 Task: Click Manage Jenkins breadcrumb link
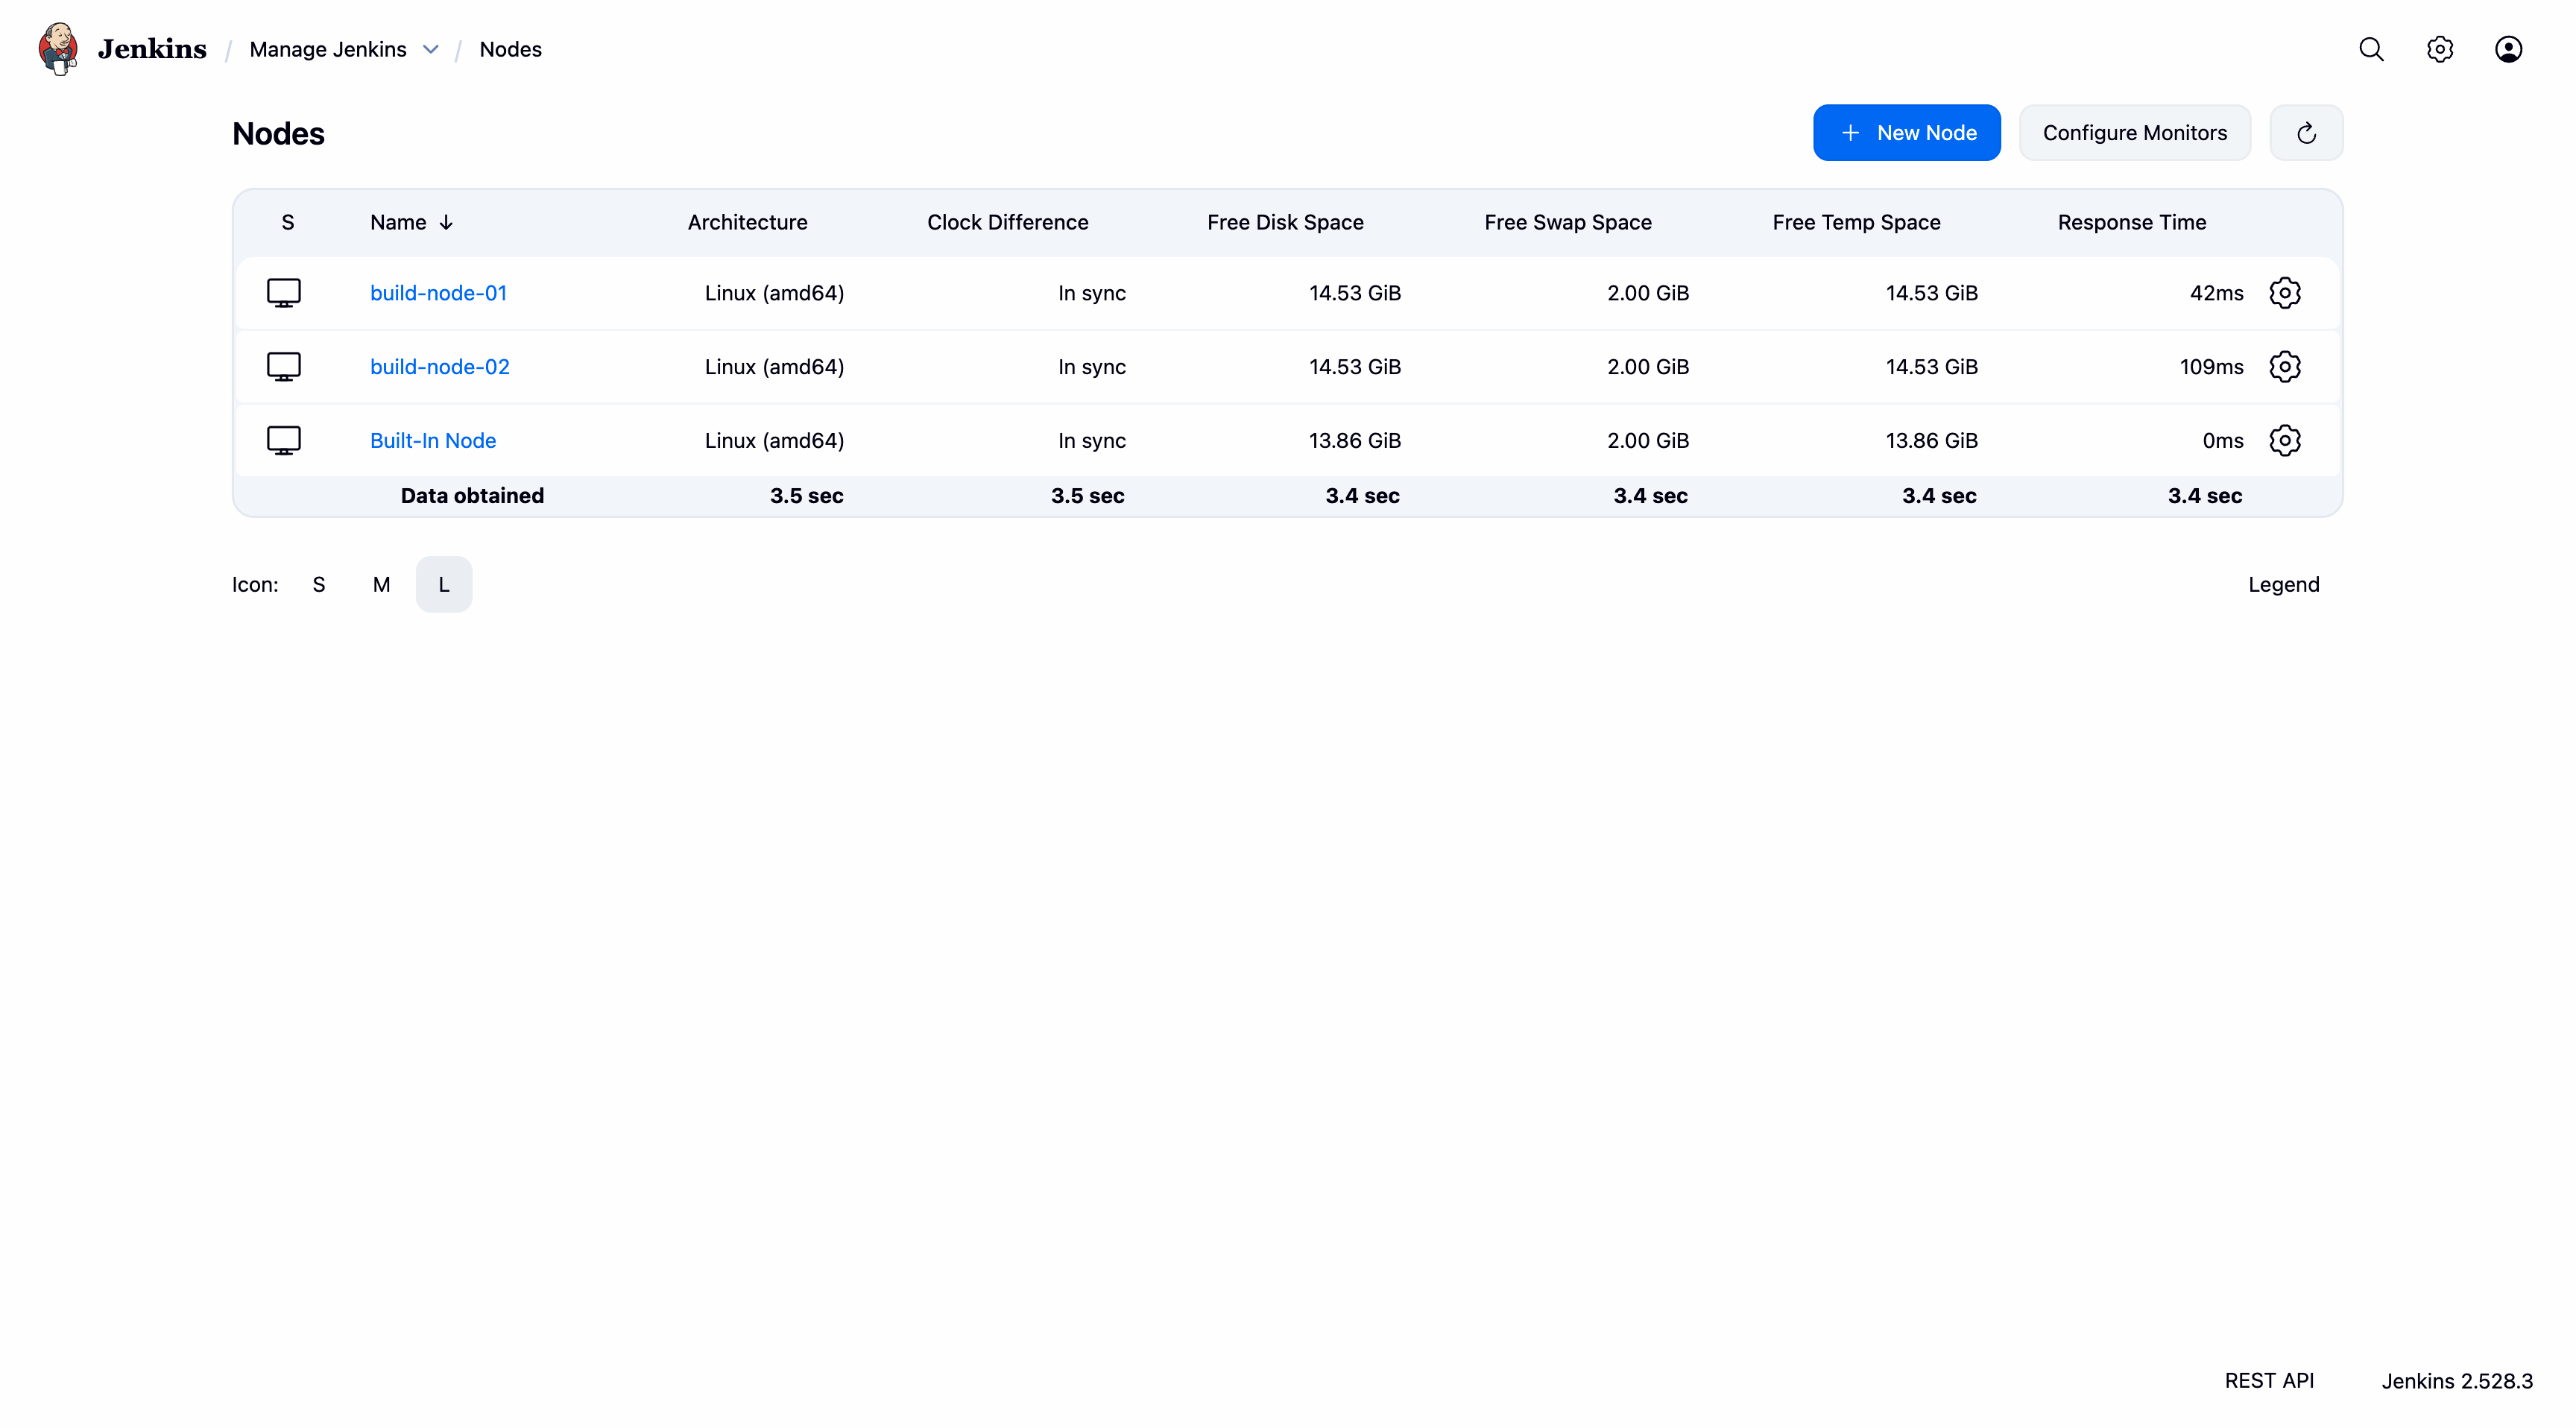(x=328, y=49)
